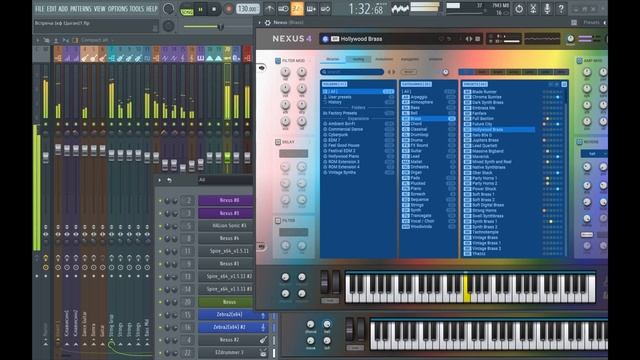Switch to the first Nexus browser tab

coord(333,59)
